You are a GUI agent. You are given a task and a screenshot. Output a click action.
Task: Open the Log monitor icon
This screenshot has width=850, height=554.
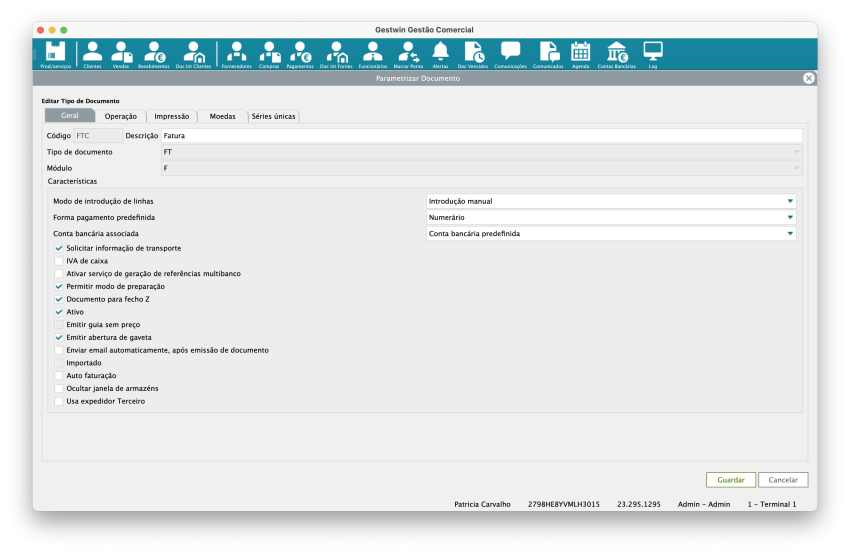click(652, 53)
